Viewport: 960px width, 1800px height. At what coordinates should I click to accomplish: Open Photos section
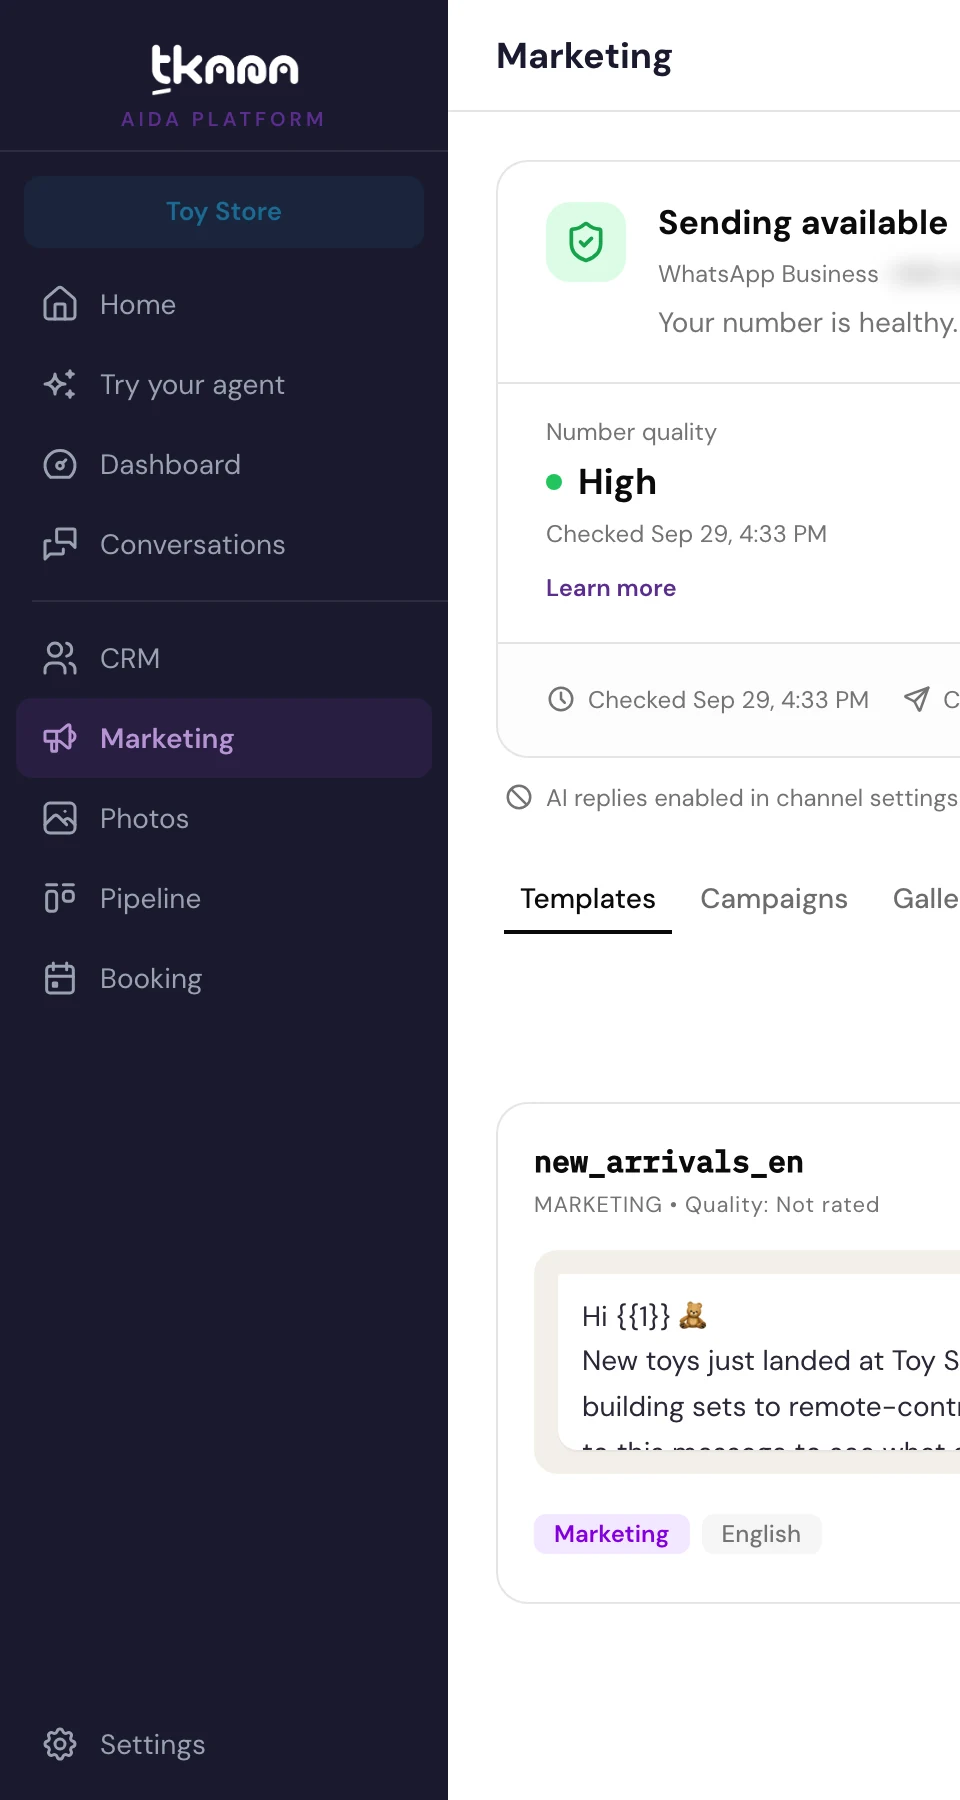(224, 818)
